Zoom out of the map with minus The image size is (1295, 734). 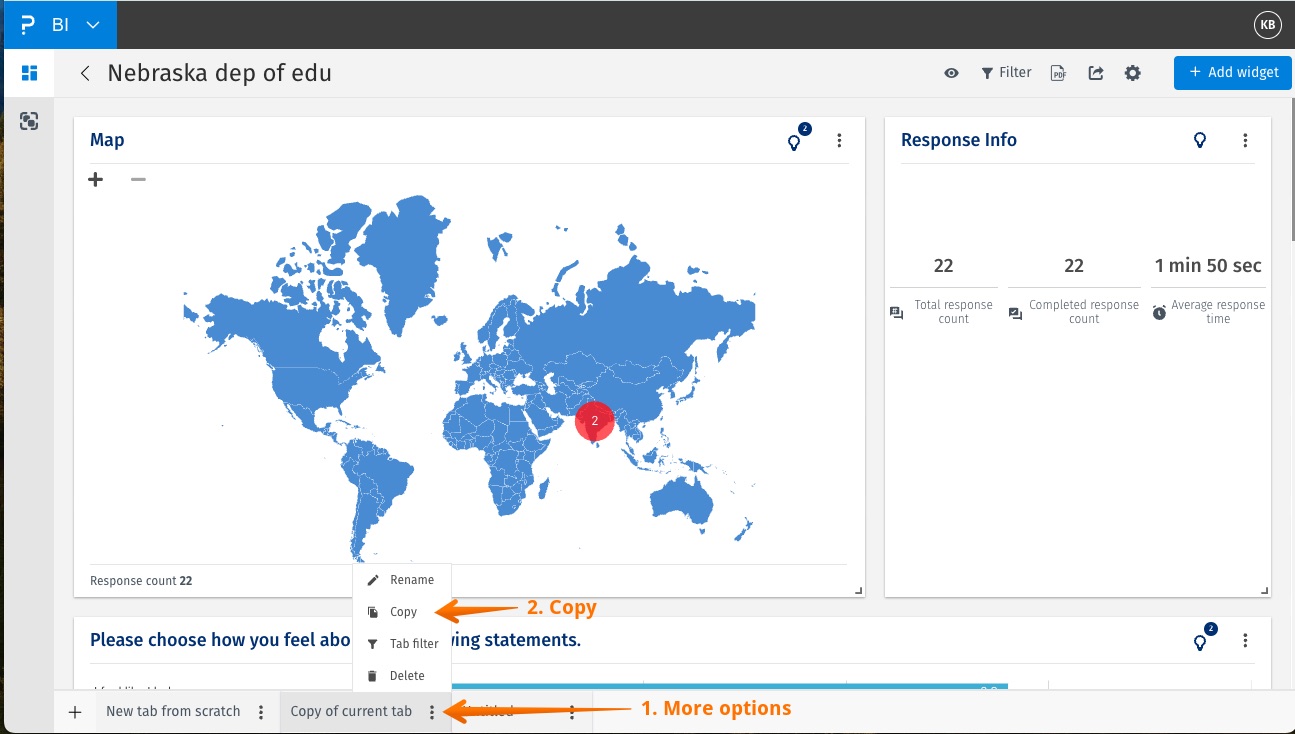tap(138, 180)
